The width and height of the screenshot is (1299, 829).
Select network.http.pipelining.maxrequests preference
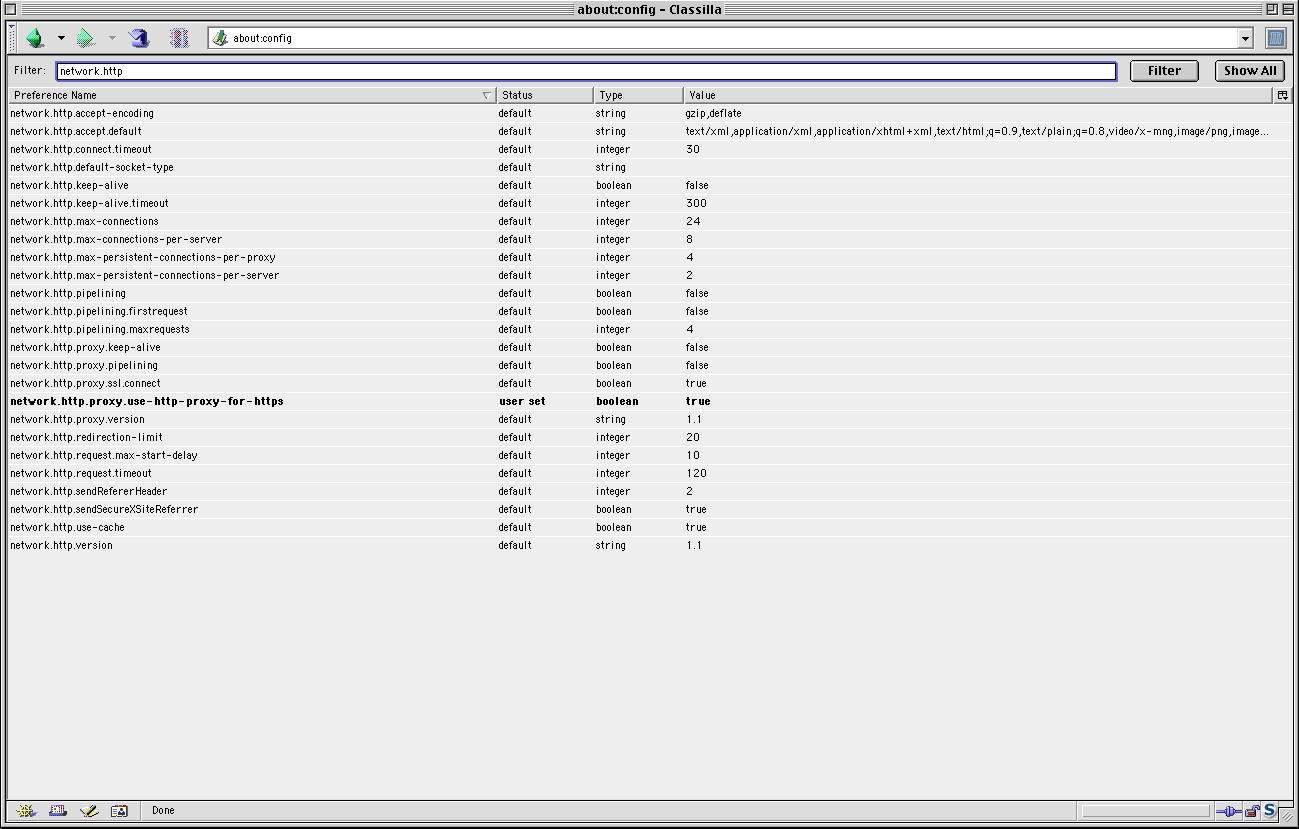coord(650,329)
